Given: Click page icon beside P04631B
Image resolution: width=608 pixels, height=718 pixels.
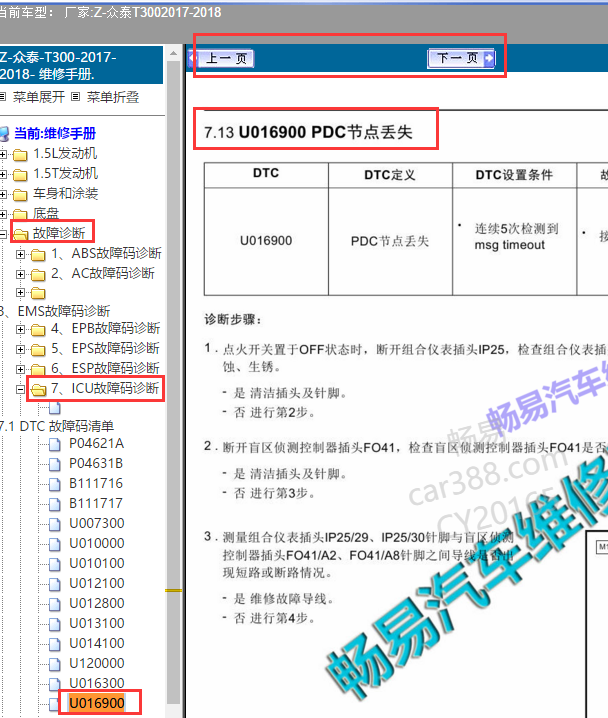Looking at the screenshot, I should pos(54,464).
